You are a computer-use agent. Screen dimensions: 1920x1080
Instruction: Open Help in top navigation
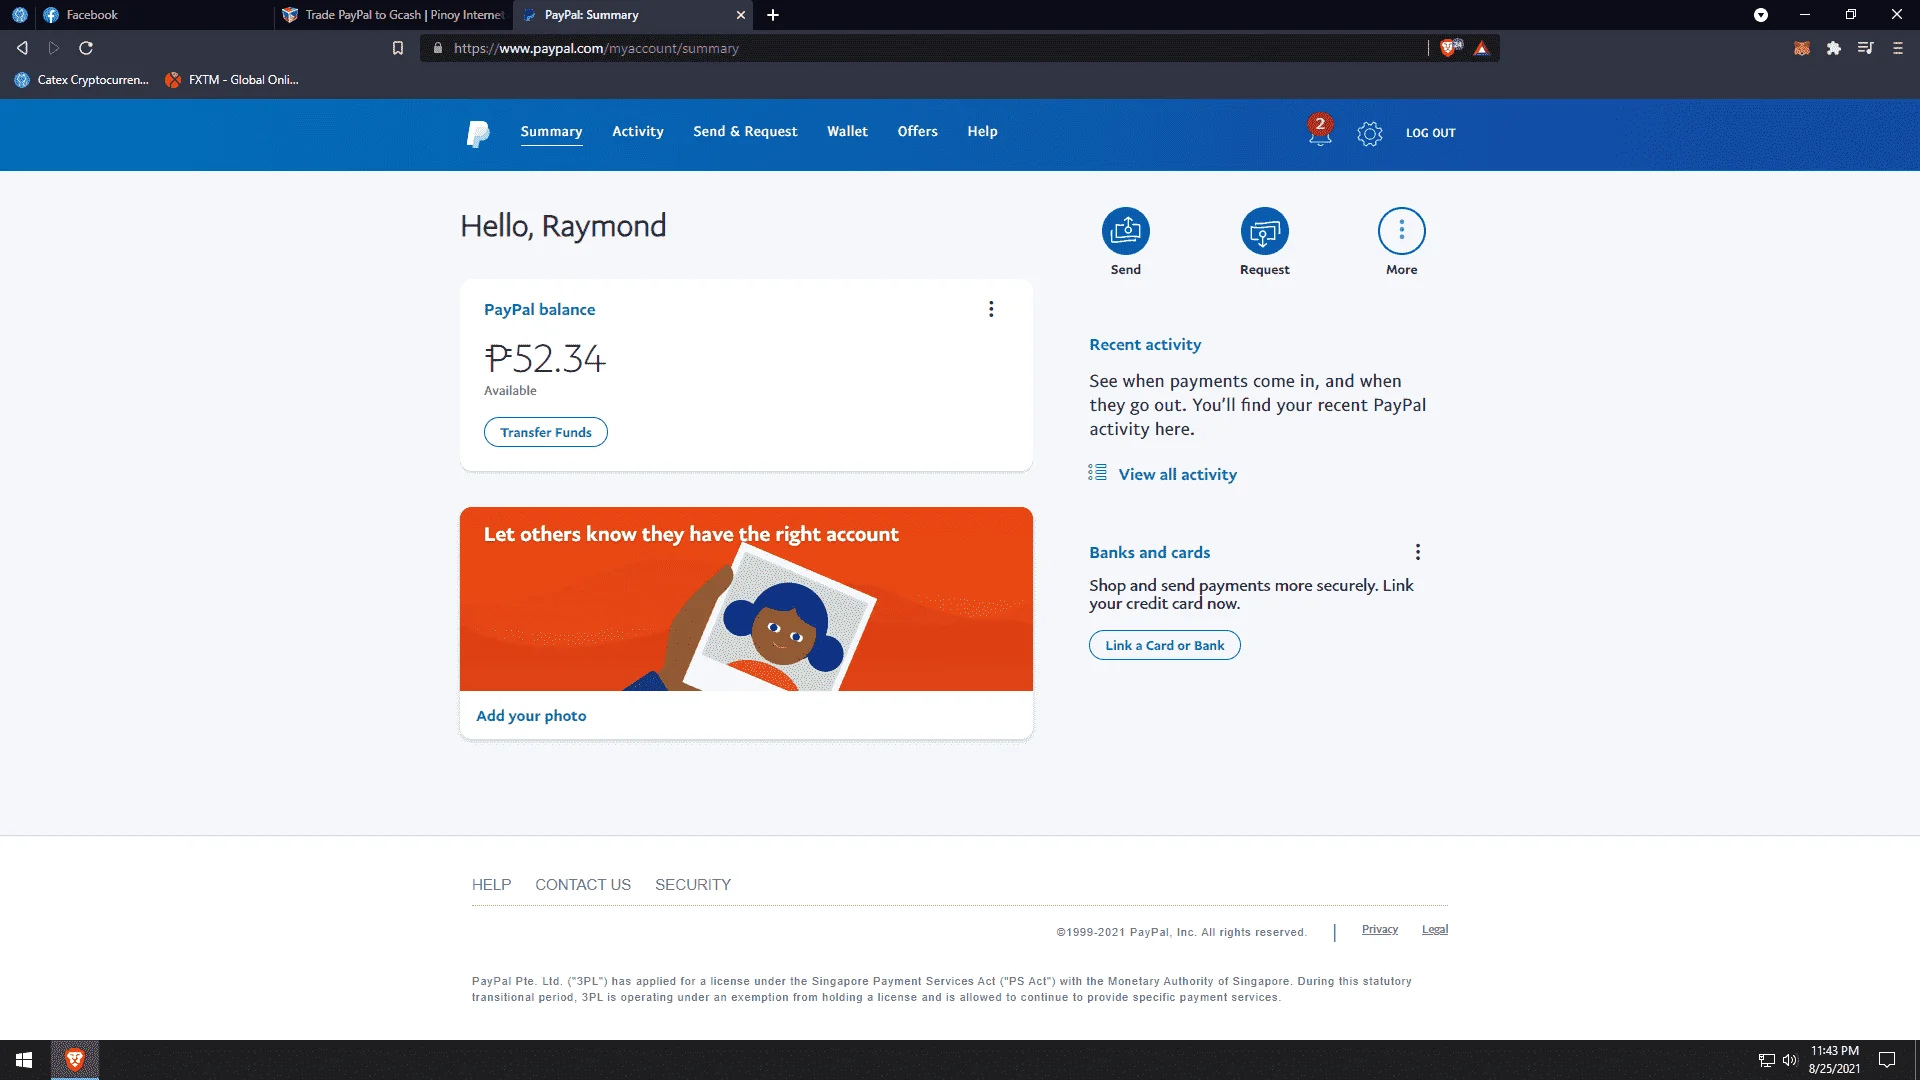(x=982, y=131)
